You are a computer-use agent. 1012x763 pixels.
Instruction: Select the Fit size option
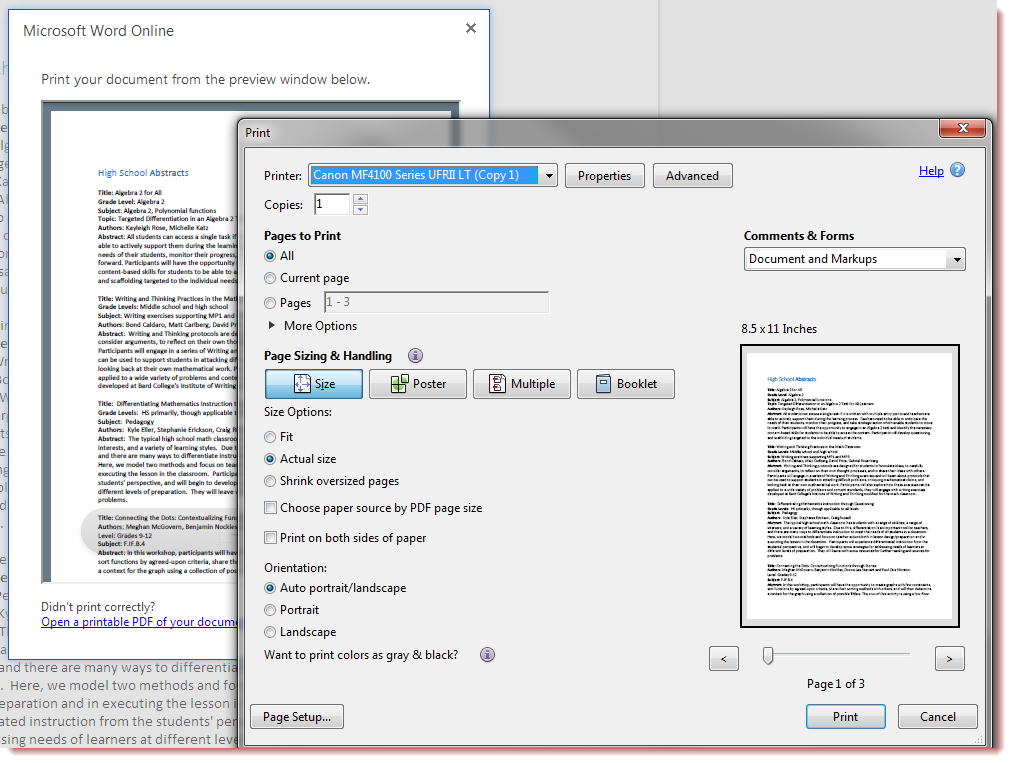click(270, 437)
